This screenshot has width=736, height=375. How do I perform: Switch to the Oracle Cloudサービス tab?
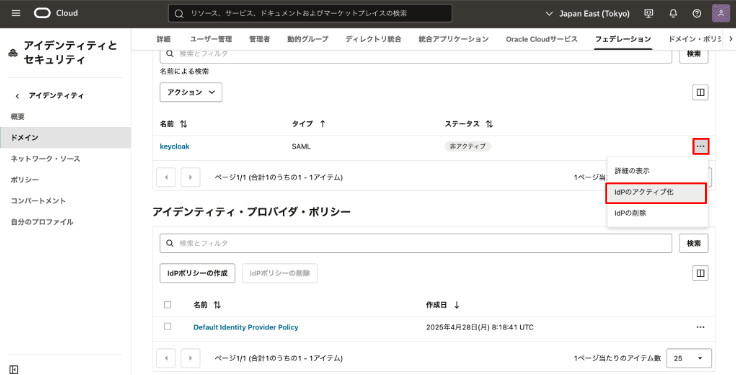point(542,39)
